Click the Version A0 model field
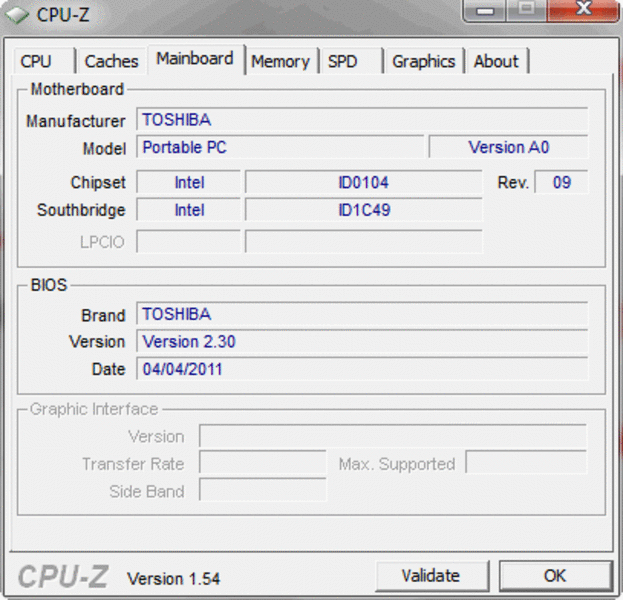The height and width of the screenshot is (600, 623). tap(509, 147)
